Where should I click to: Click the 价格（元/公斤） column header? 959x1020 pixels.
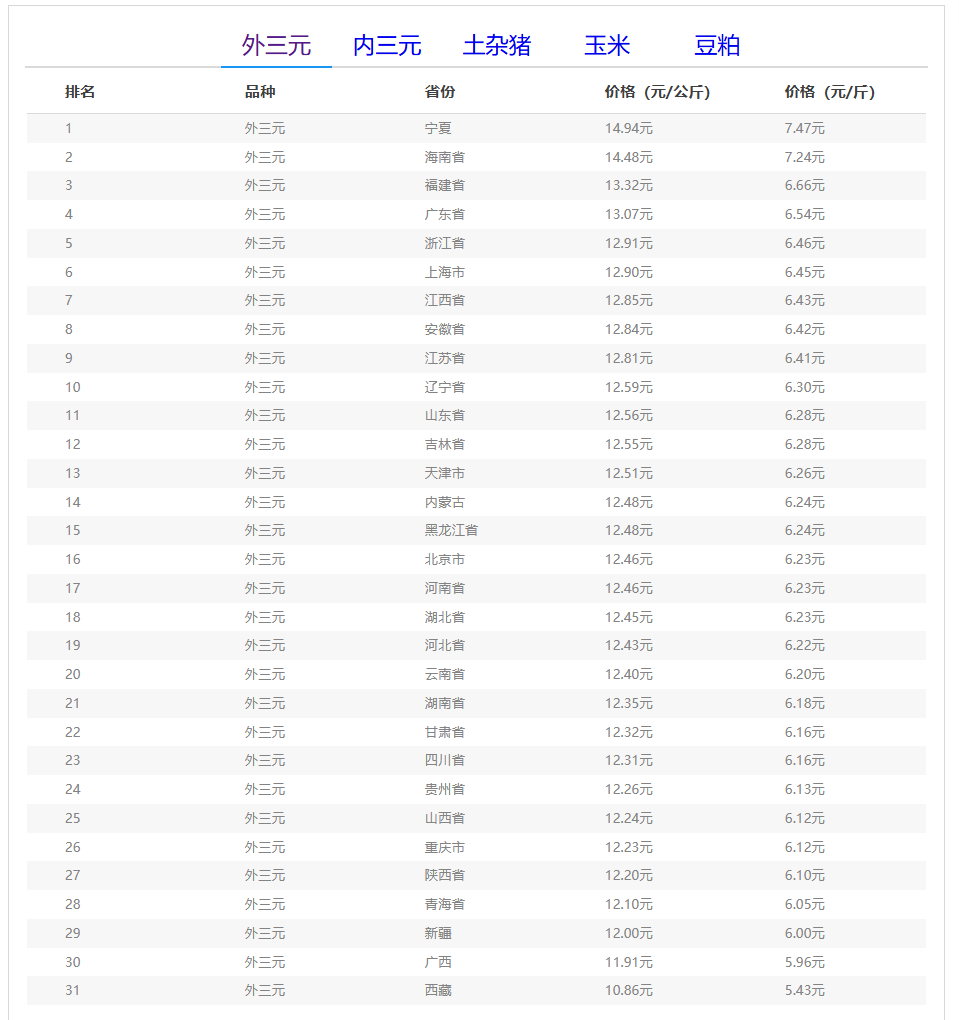click(x=658, y=92)
